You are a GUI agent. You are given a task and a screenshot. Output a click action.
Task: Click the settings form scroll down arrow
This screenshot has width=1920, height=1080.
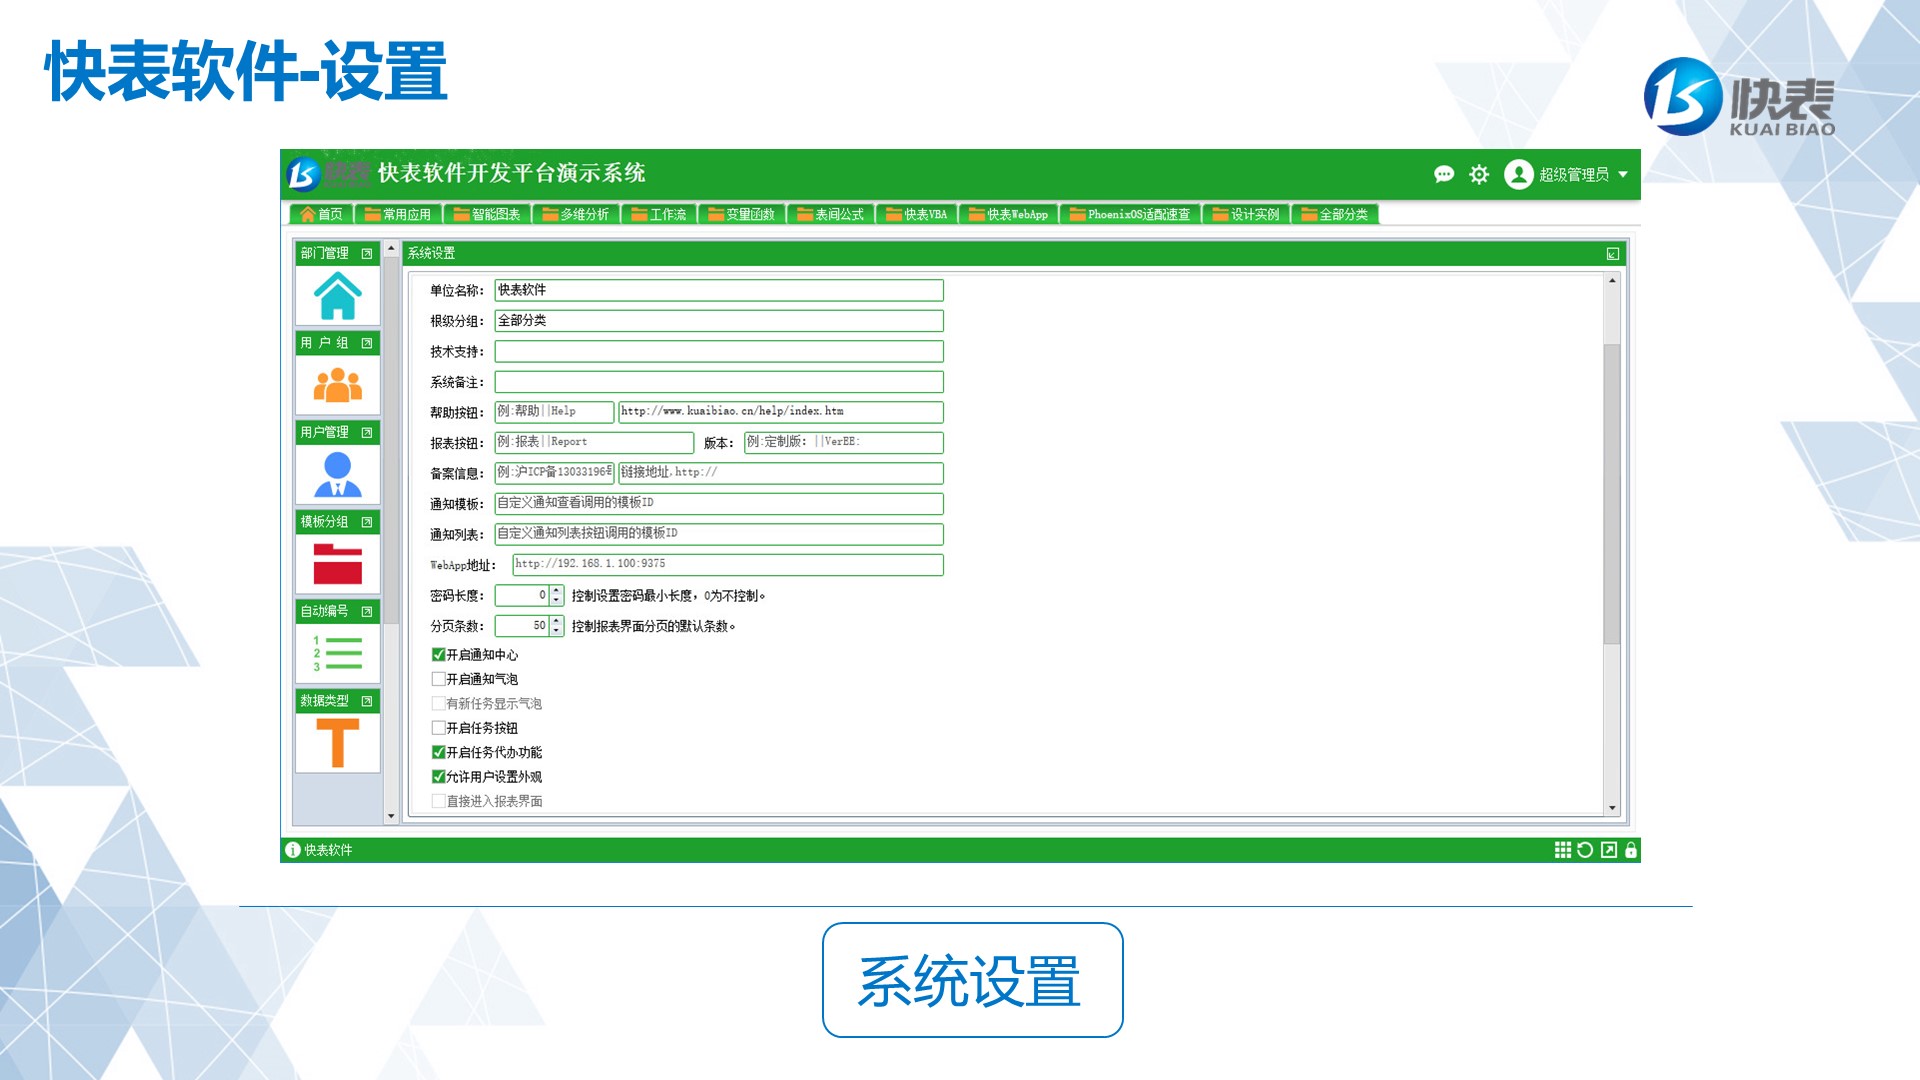1612,808
